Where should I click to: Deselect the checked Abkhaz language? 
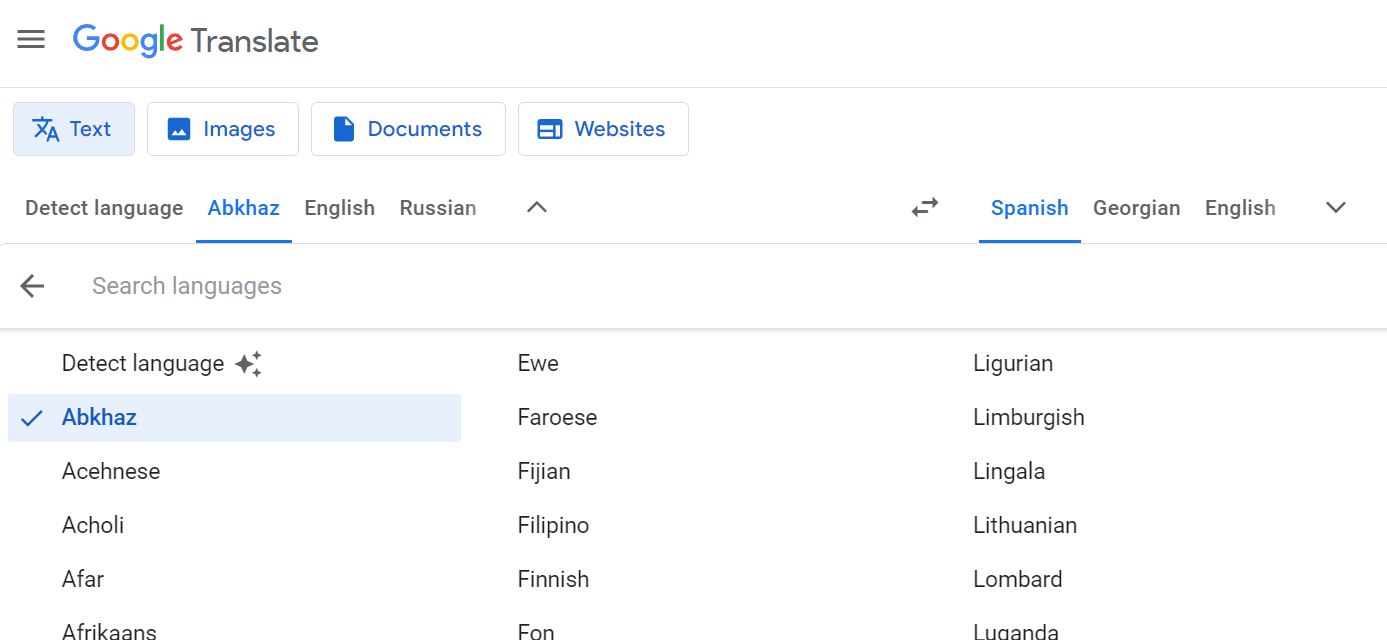point(99,417)
